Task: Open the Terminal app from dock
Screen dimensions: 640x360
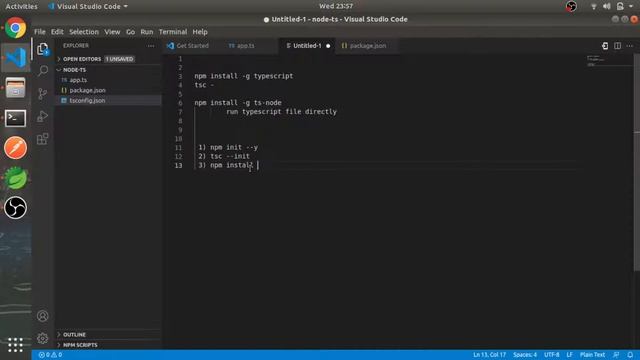Action: point(16,118)
